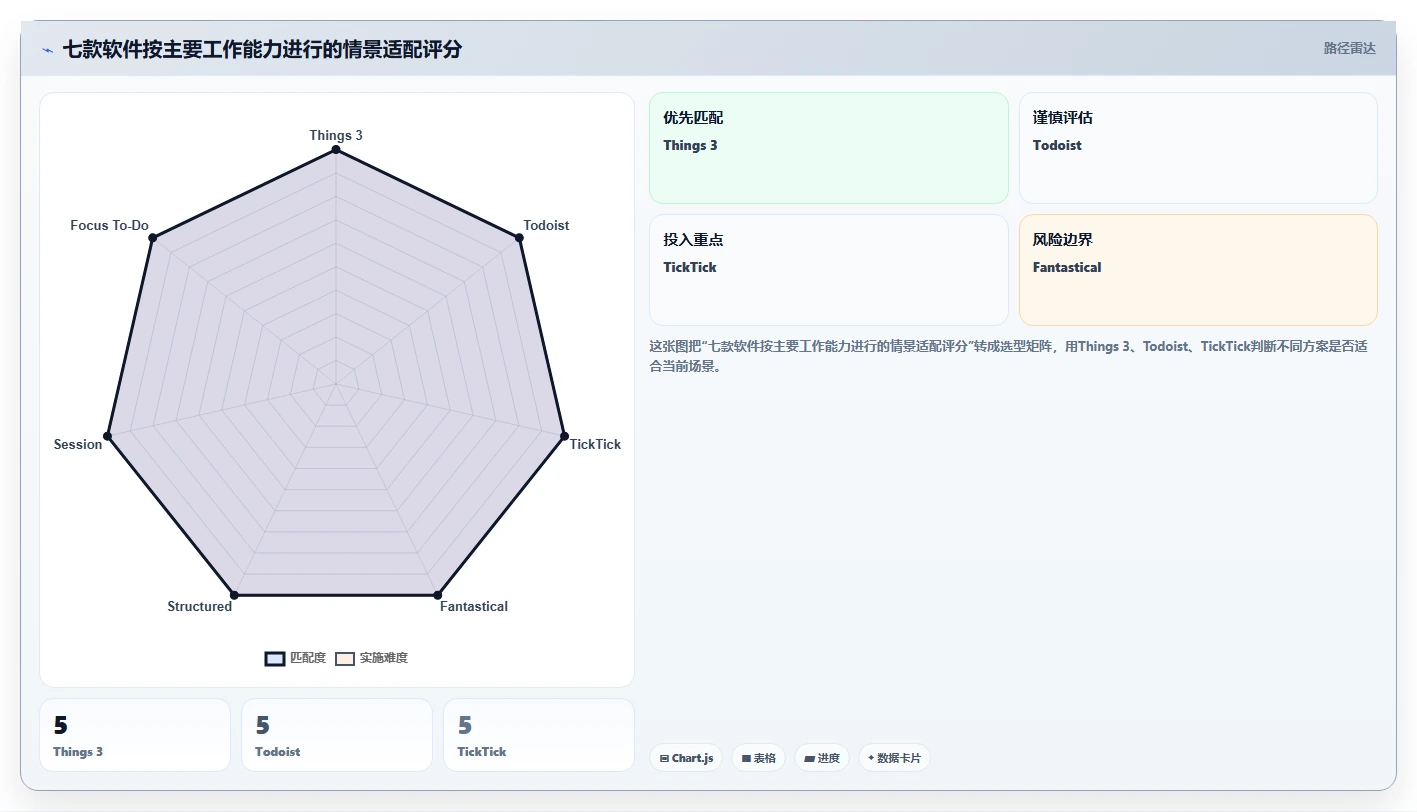Viewport: 1417px width, 812px height.
Task: Click the Todoist axis label on the radar
Action: (x=546, y=225)
